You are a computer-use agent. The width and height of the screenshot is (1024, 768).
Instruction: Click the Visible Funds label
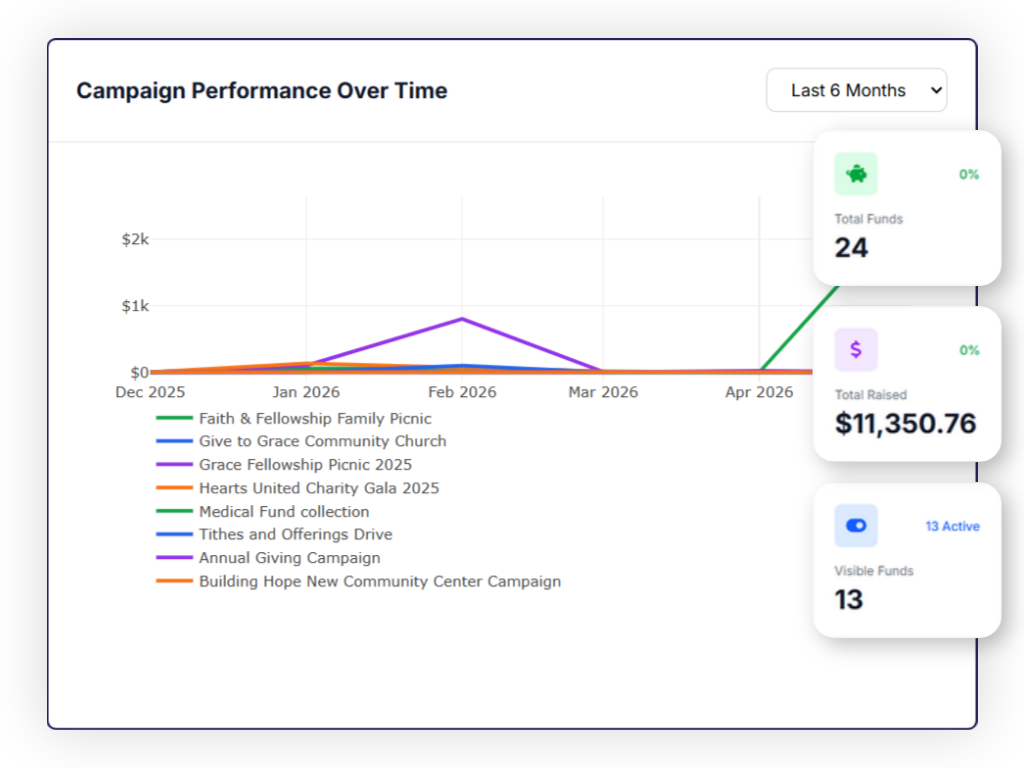pyautogui.click(x=874, y=571)
